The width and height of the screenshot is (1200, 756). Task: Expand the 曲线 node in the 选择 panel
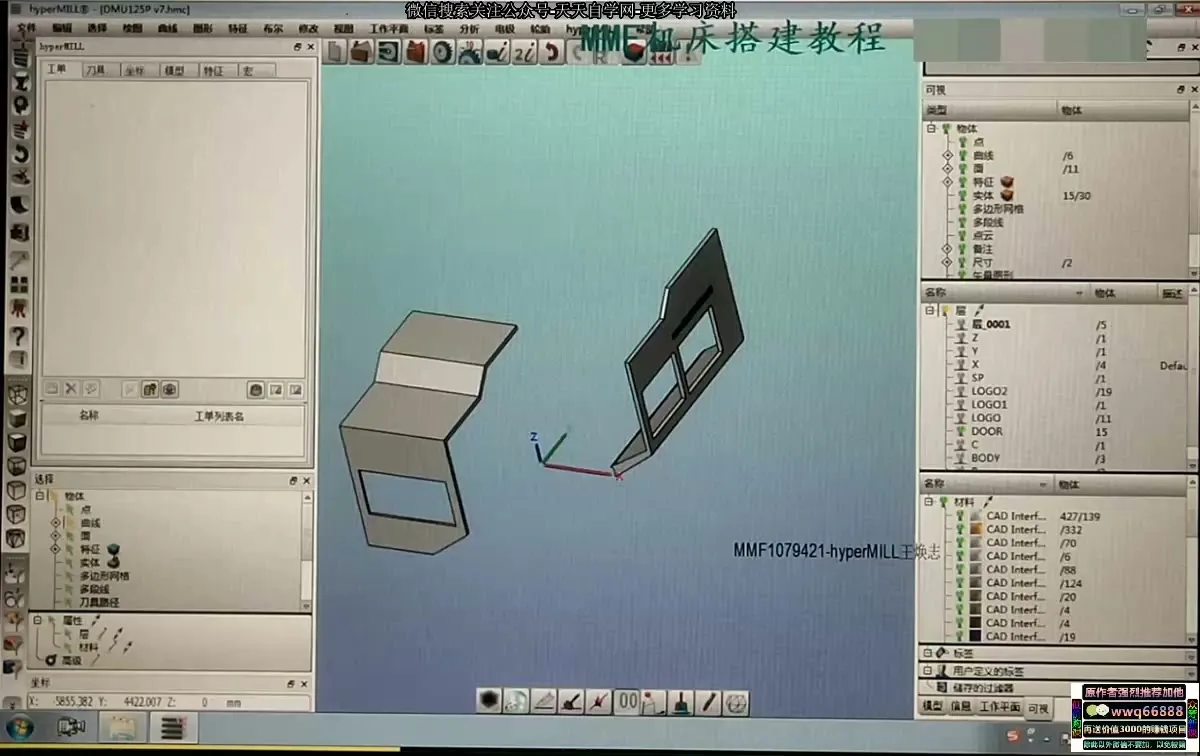click(x=55, y=523)
